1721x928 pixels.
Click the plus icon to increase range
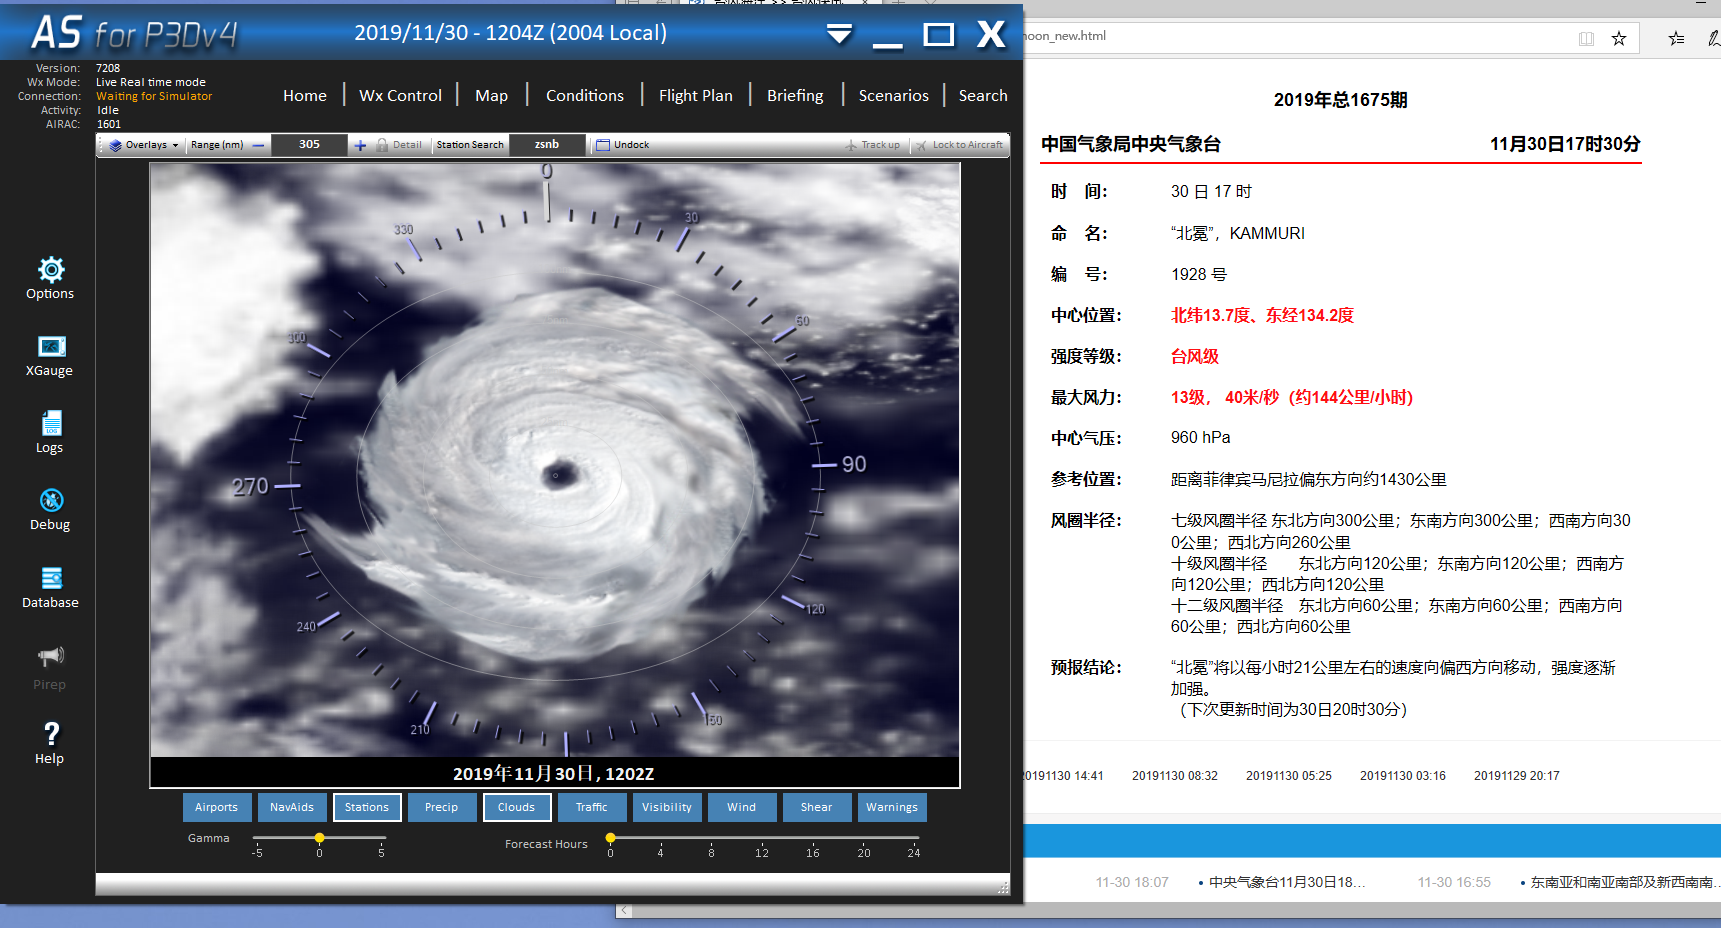pyautogui.click(x=360, y=145)
